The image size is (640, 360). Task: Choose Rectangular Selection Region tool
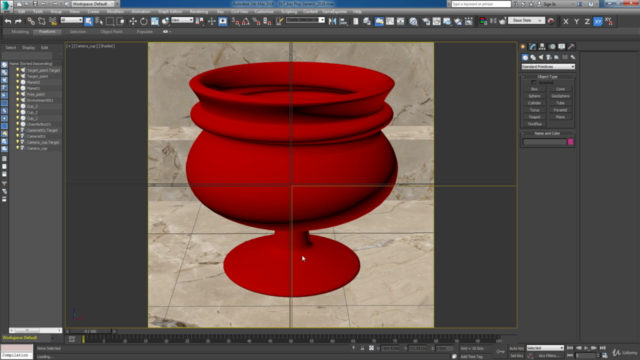[x=109, y=21]
